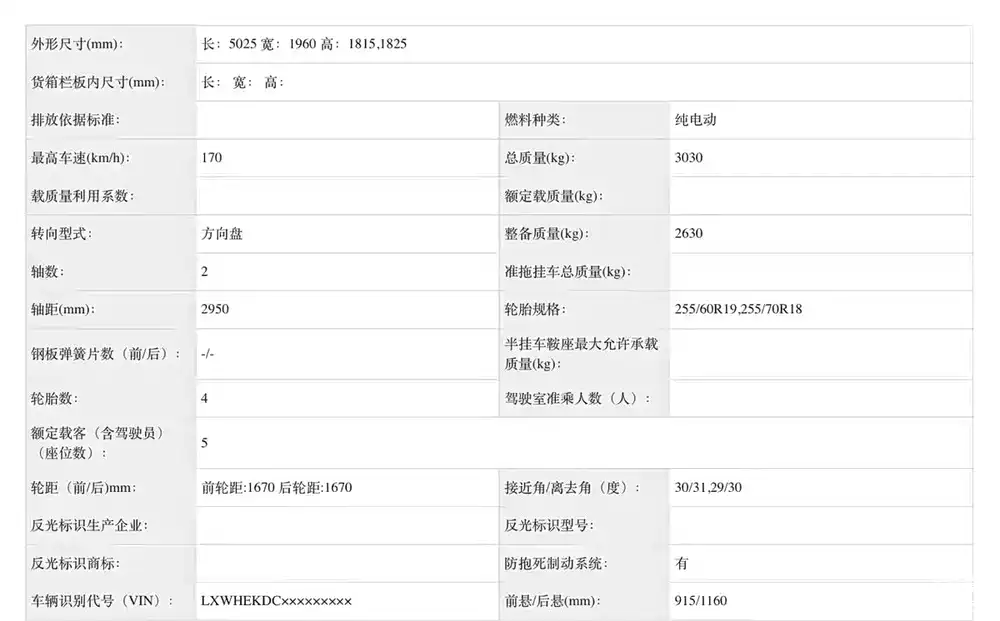Viewport: 1000px width, 621px height.
Task: Click the approach/departure angle value 30/31,29/30
Action: pyautogui.click(x=709, y=488)
